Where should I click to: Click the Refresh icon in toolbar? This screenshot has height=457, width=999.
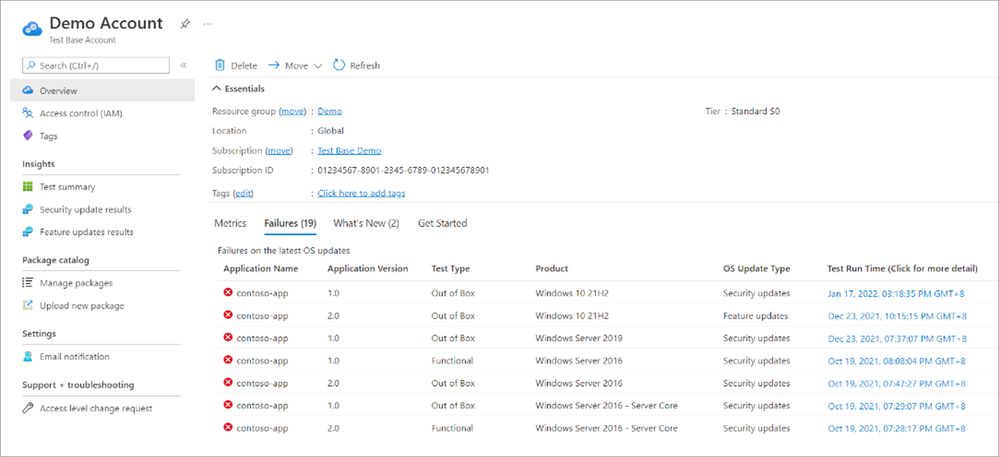[339, 66]
